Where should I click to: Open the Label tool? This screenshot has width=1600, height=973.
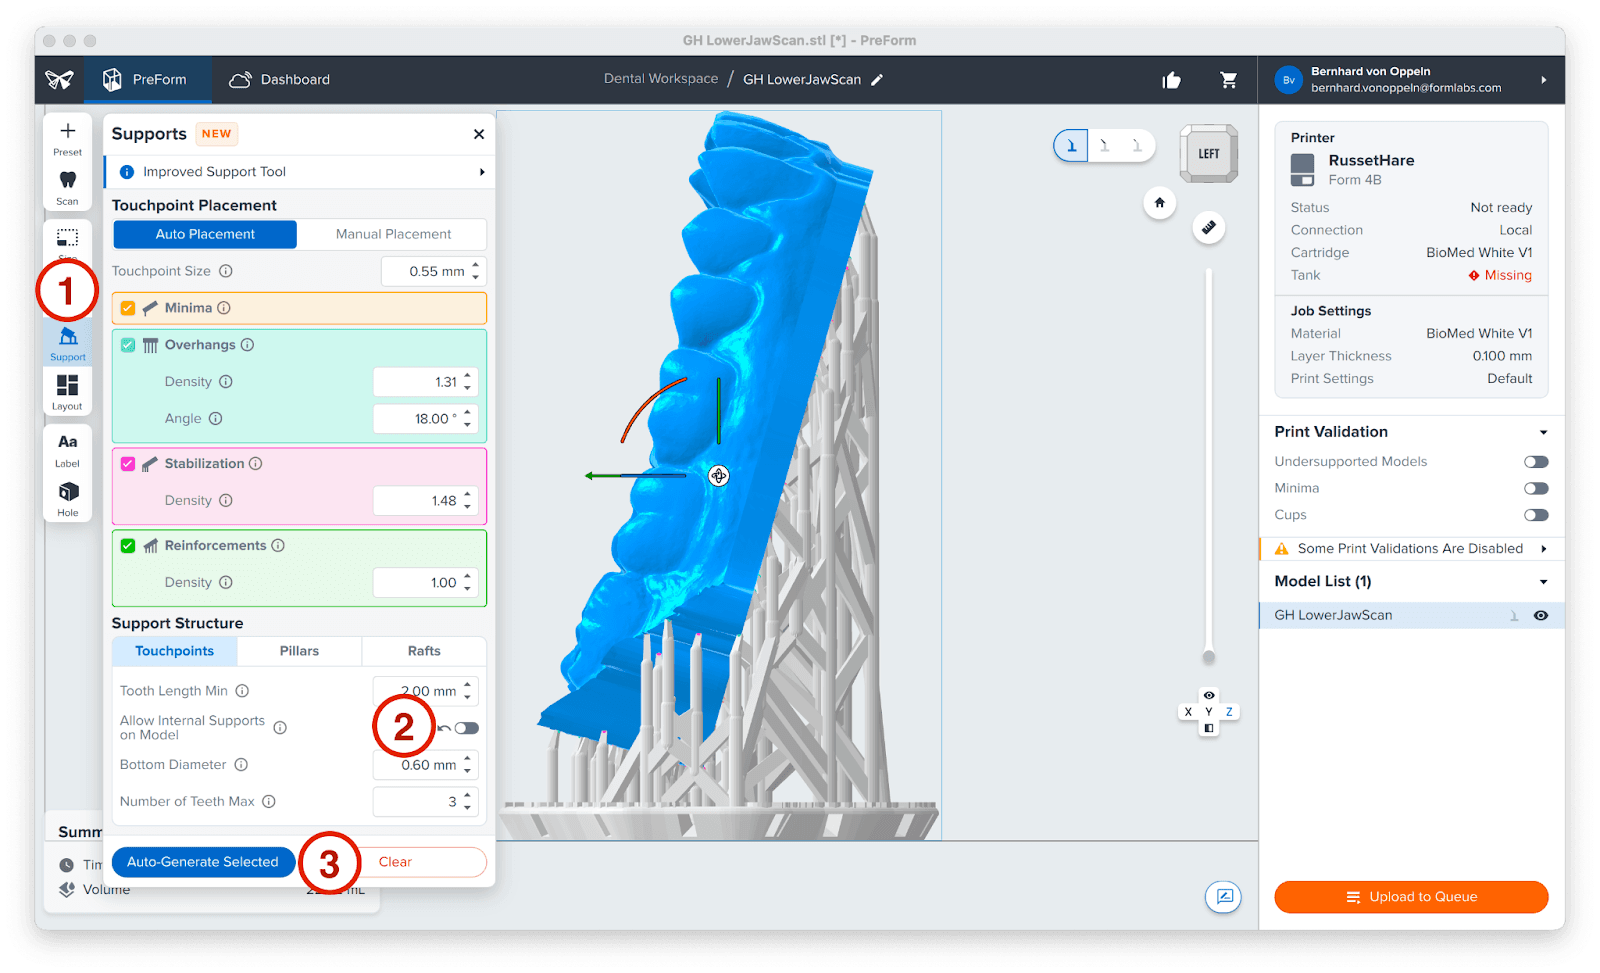click(67, 447)
